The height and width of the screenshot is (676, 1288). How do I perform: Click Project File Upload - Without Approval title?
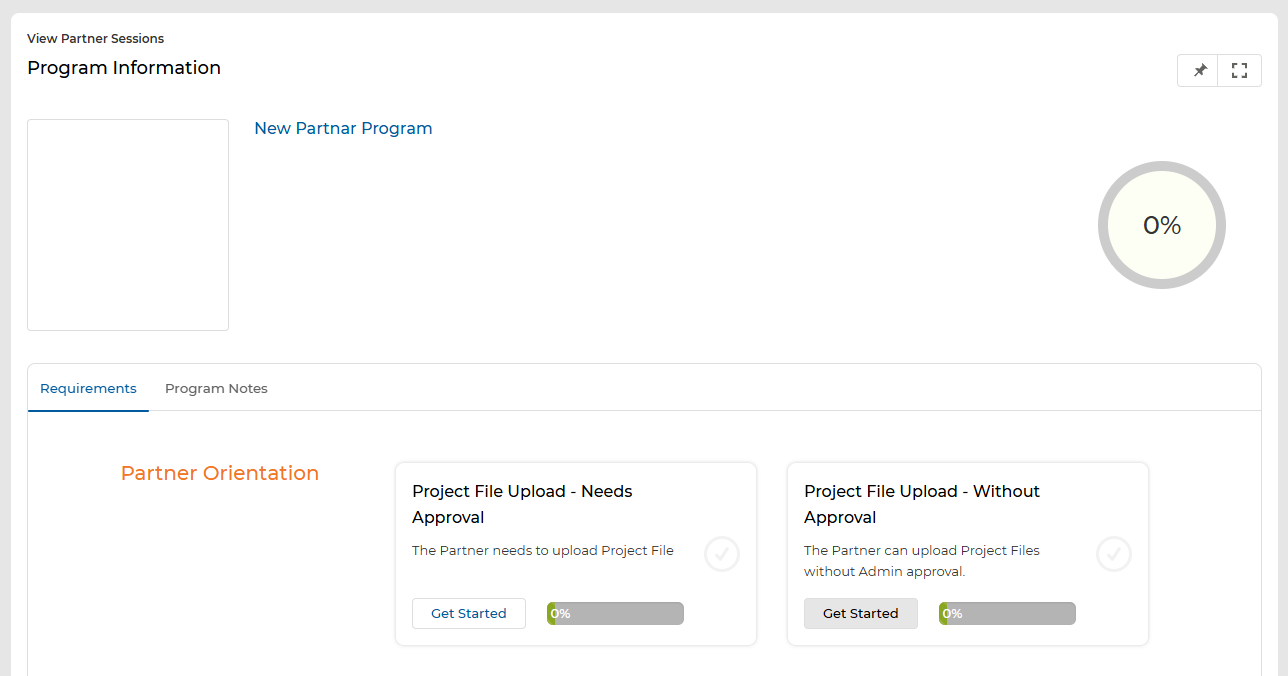coord(922,504)
